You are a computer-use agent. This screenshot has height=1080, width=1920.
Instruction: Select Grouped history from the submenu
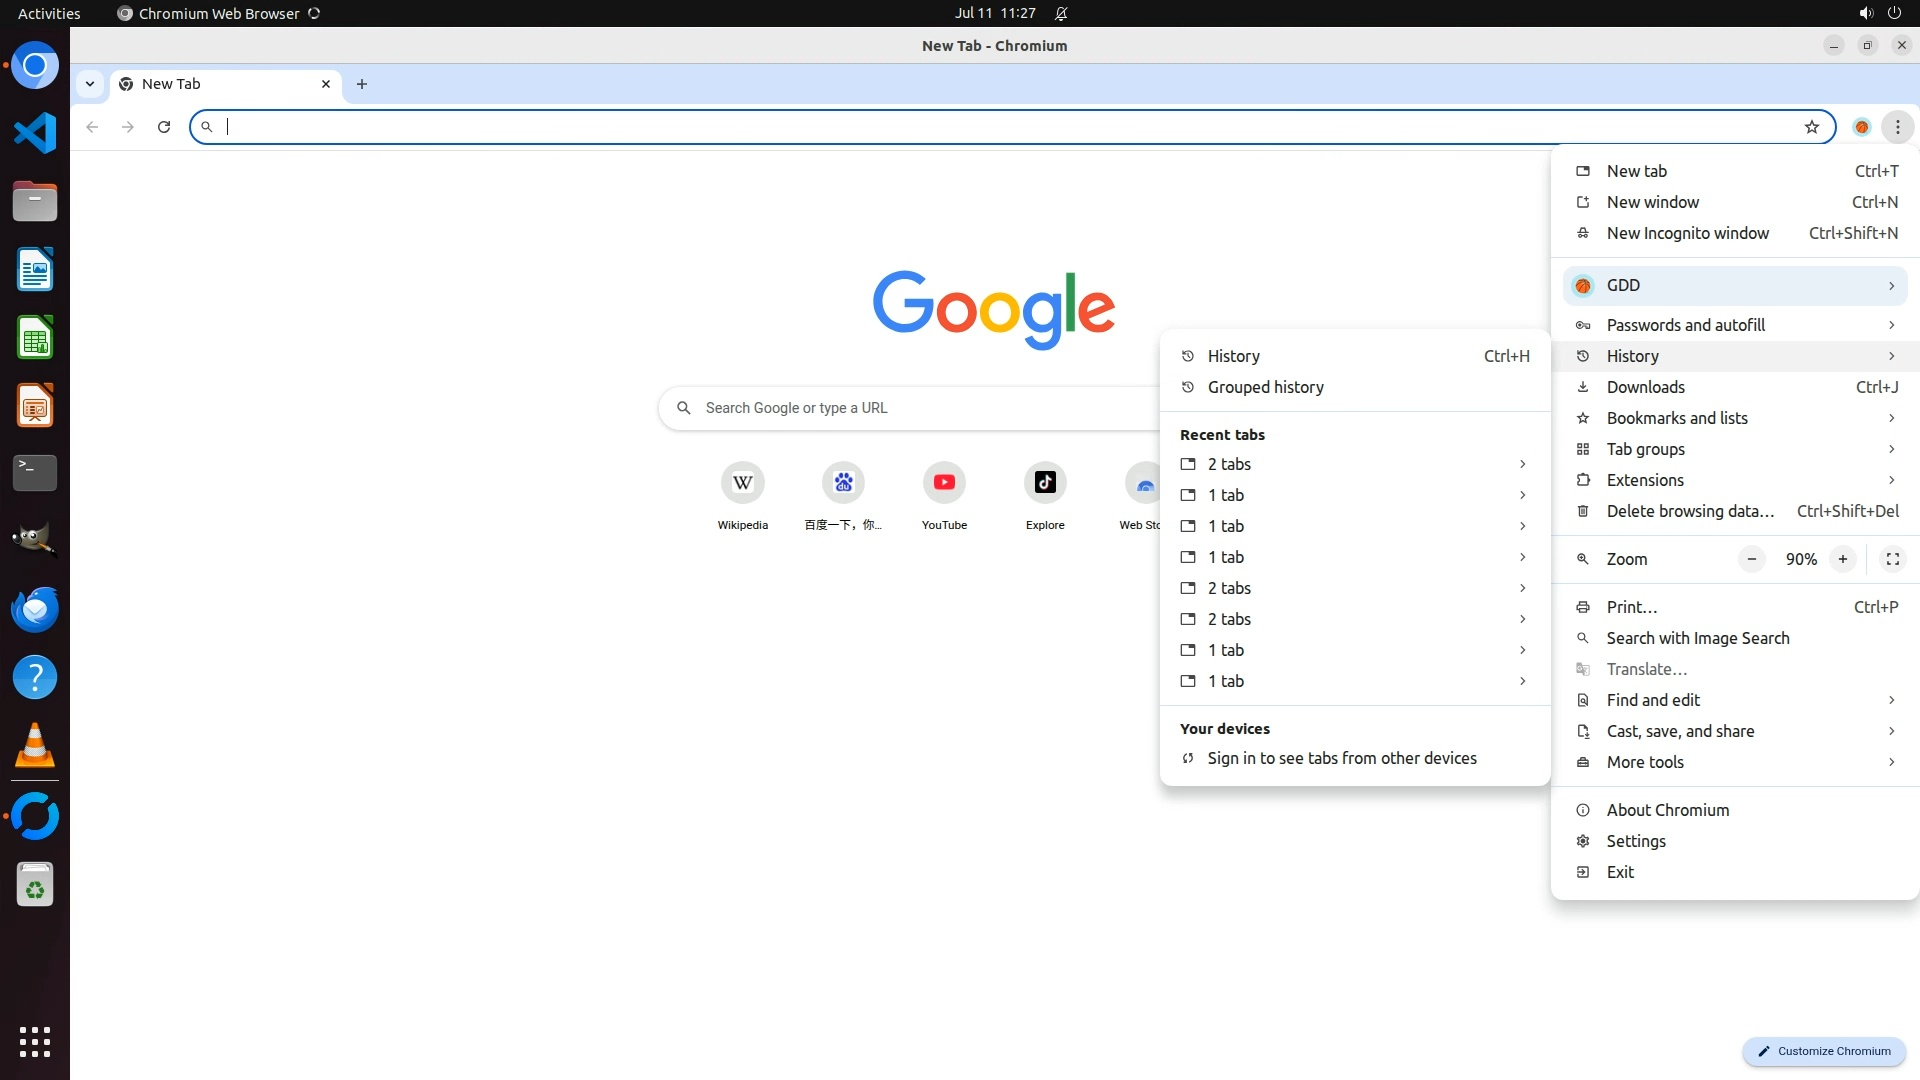[x=1265, y=387]
